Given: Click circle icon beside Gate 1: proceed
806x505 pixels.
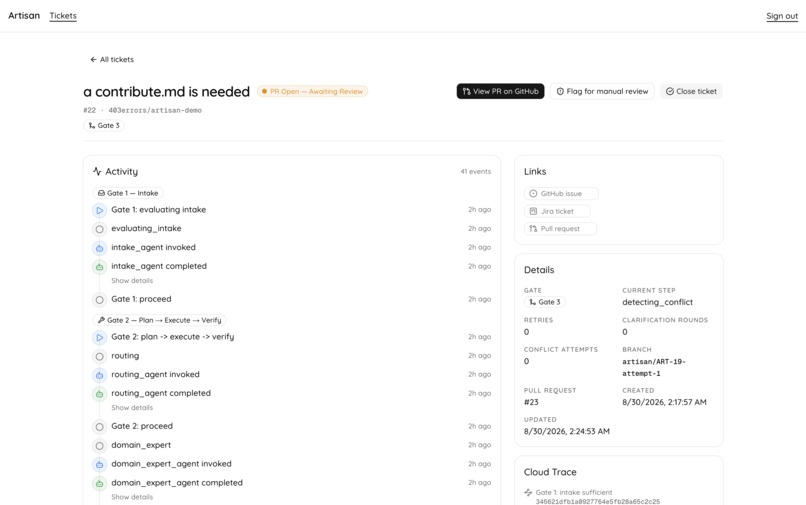Looking at the screenshot, I should pos(100,299).
